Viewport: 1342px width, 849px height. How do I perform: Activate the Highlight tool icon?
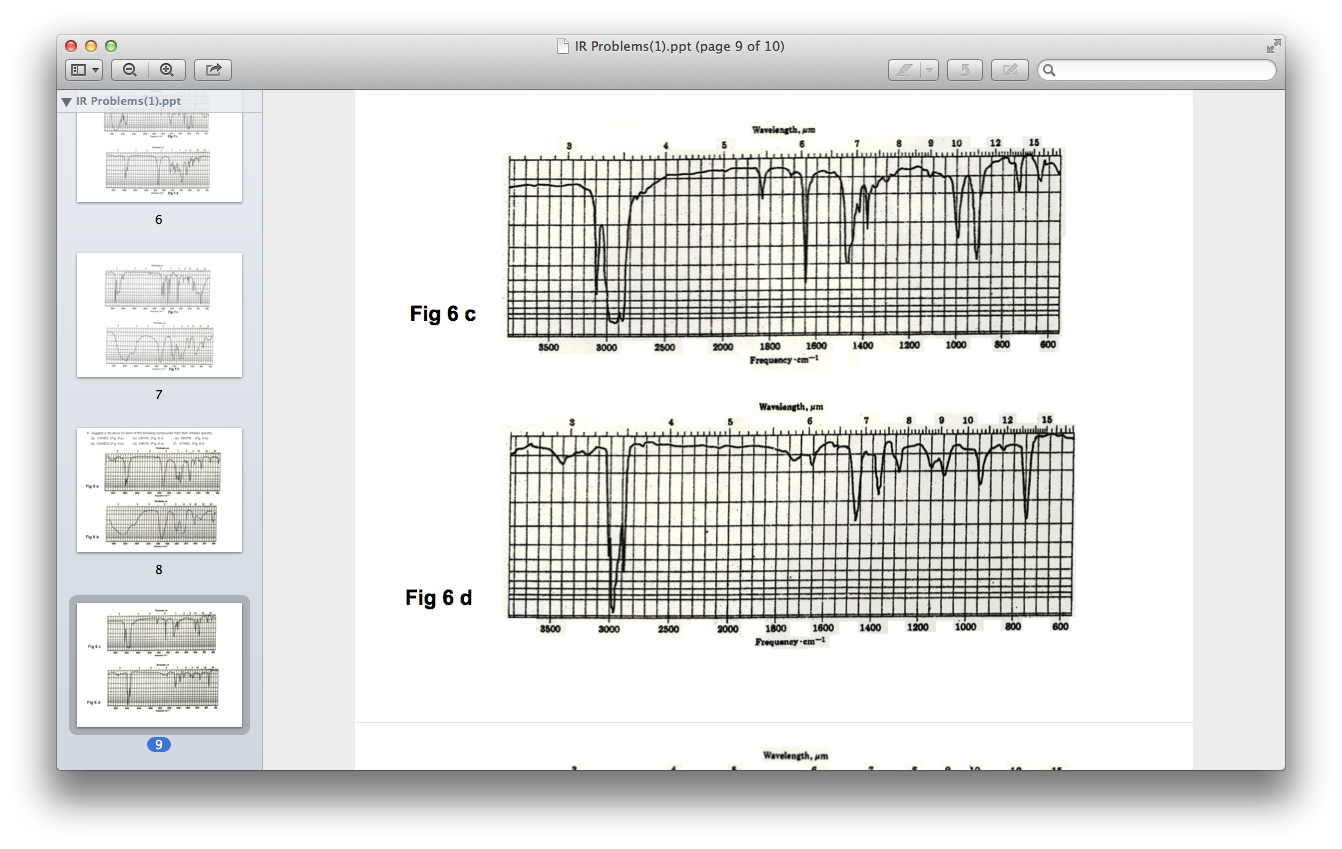pyautogui.click(x=903, y=69)
